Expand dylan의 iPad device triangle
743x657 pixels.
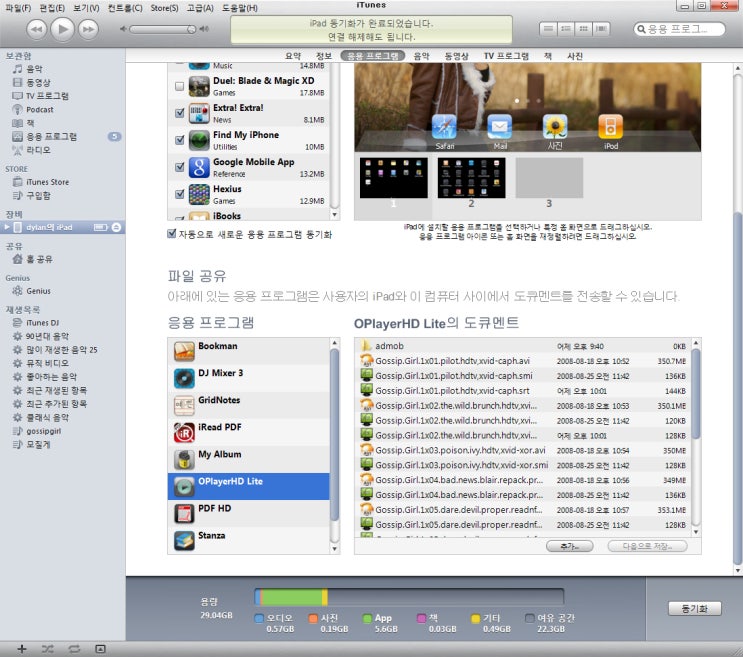click(7, 227)
